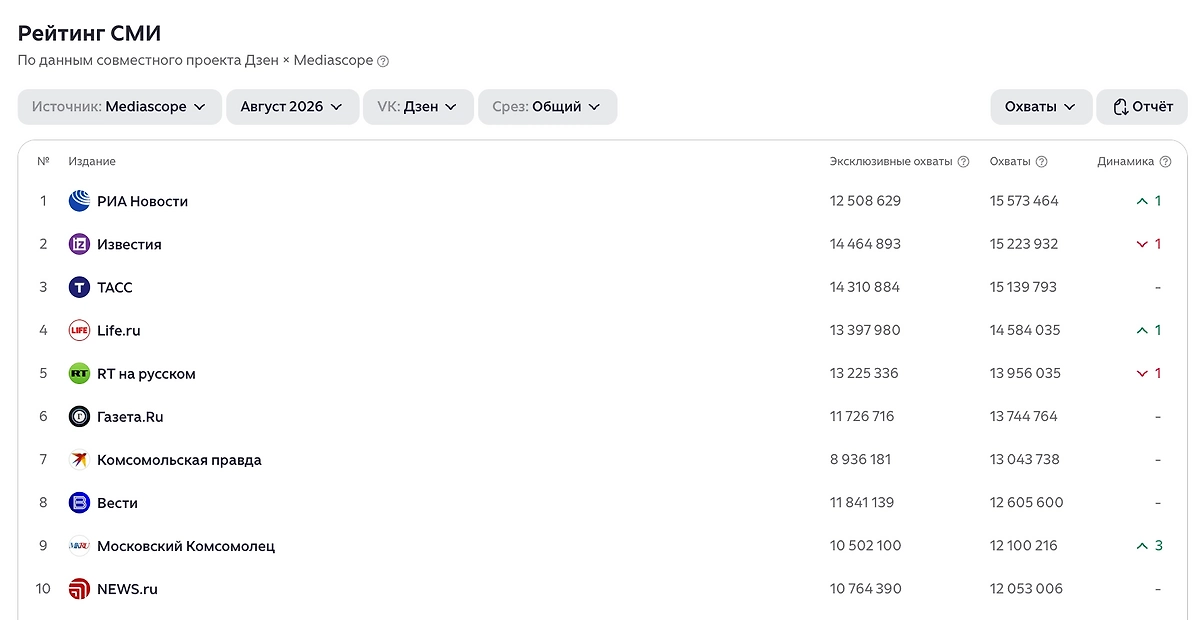Click the ТАСС logo icon
Screen dimensions: 1200x620
[x=79, y=287]
